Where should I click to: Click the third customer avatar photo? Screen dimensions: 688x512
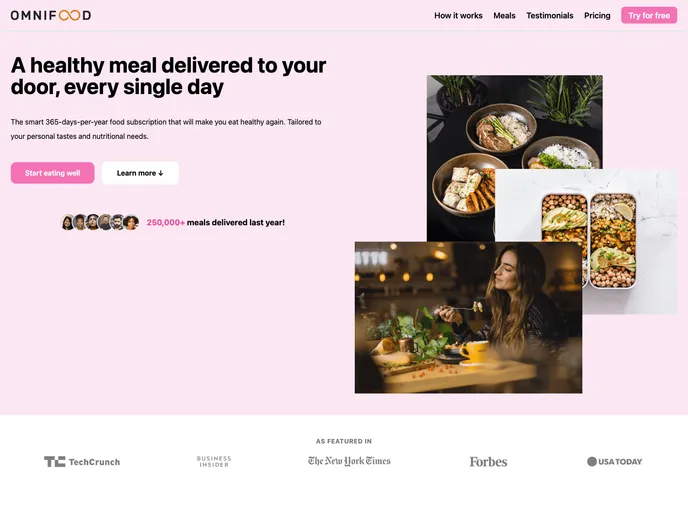[x=93, y=222]
